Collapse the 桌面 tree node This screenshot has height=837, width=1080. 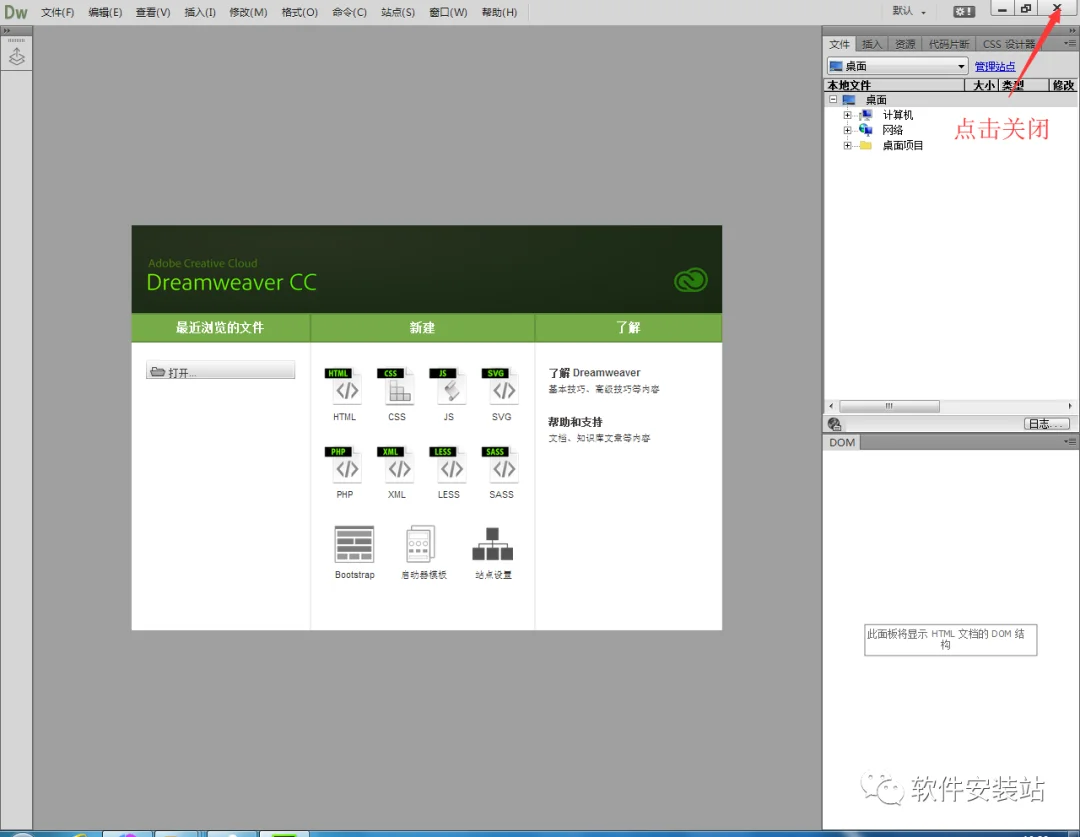(x=833, y=100)
